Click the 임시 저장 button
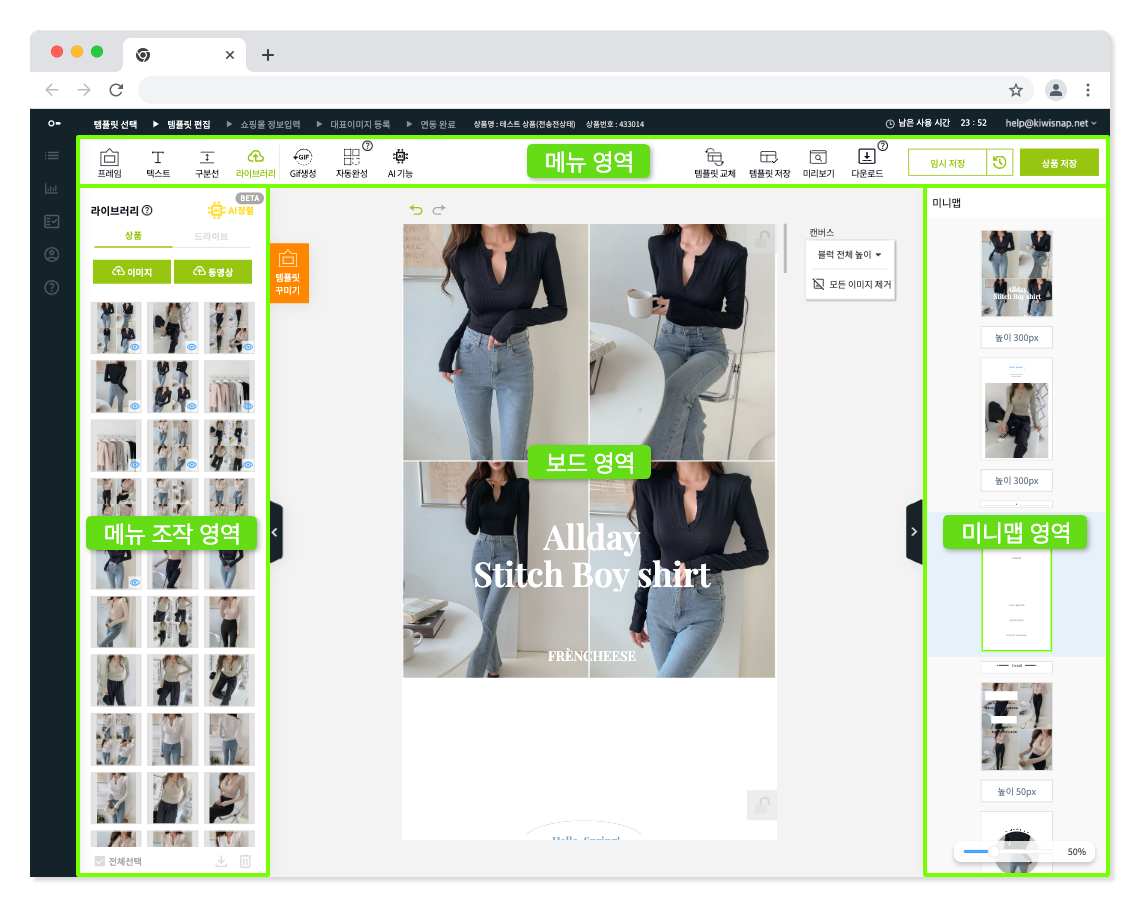This screenshot has width=1140, height=907. coord(947,163)
